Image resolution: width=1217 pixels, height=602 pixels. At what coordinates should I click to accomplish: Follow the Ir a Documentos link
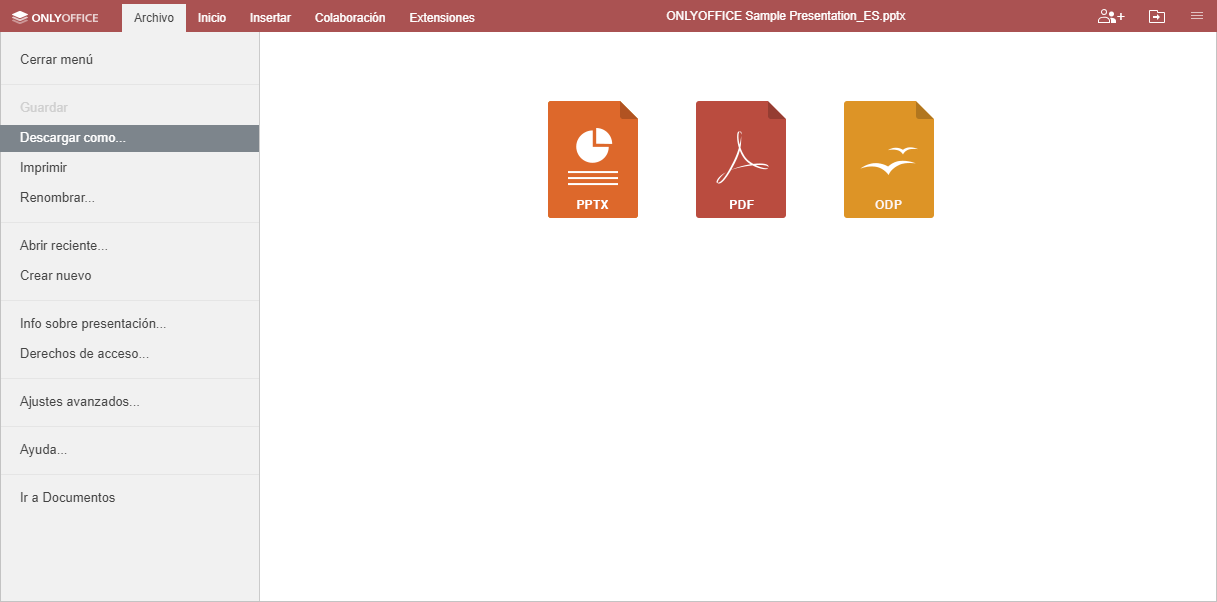point(67,498)
